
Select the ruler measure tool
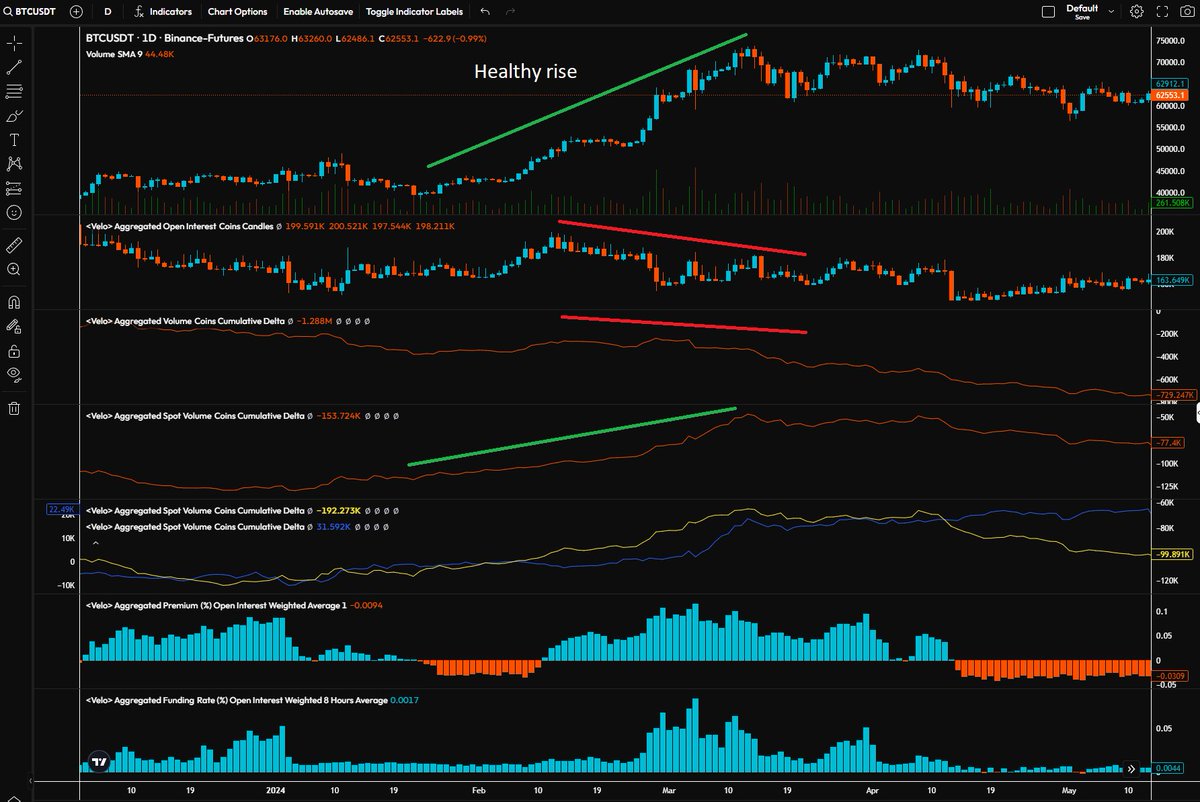point(14,245)
